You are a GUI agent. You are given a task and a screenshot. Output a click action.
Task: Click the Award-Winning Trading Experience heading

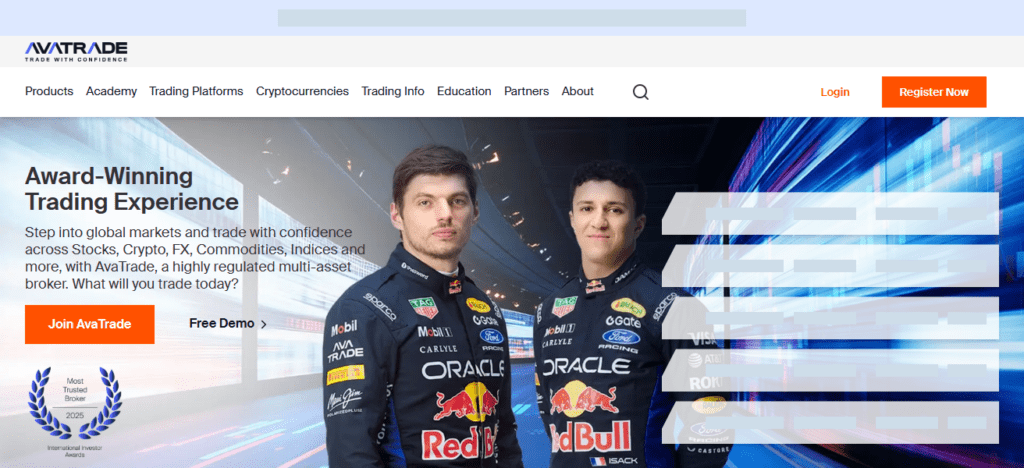tap(132, 189)
